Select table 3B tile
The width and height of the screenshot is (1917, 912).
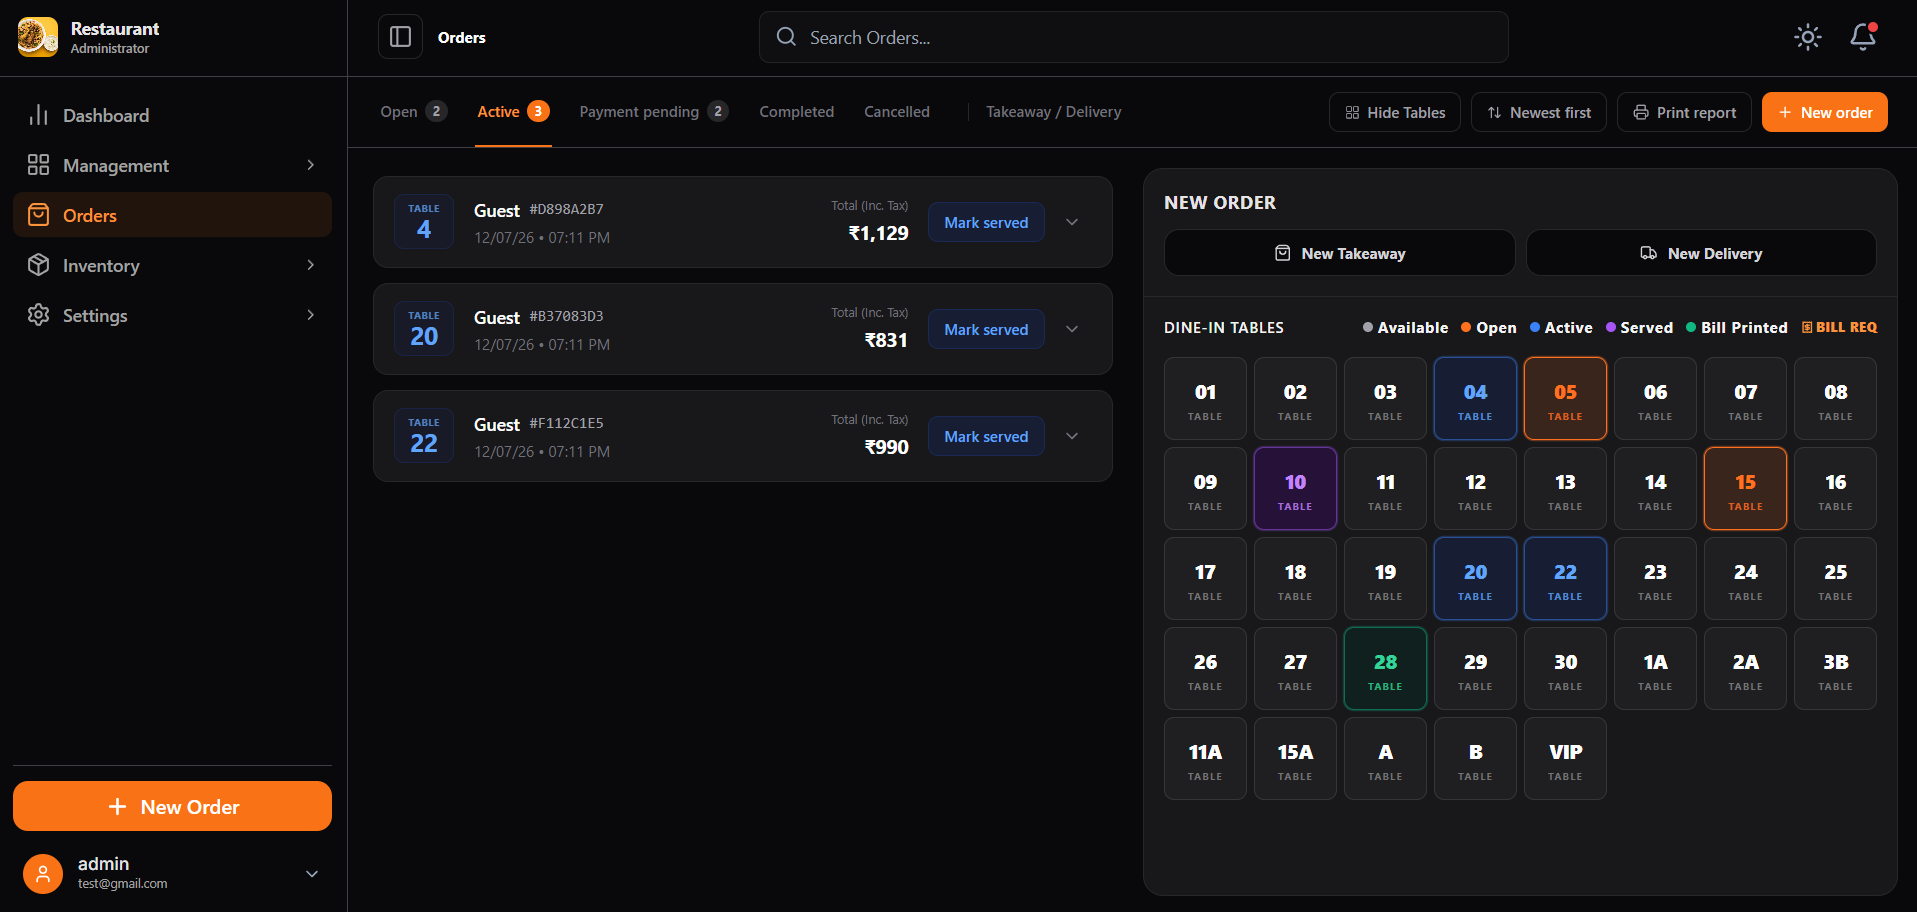click(1835, 668)
